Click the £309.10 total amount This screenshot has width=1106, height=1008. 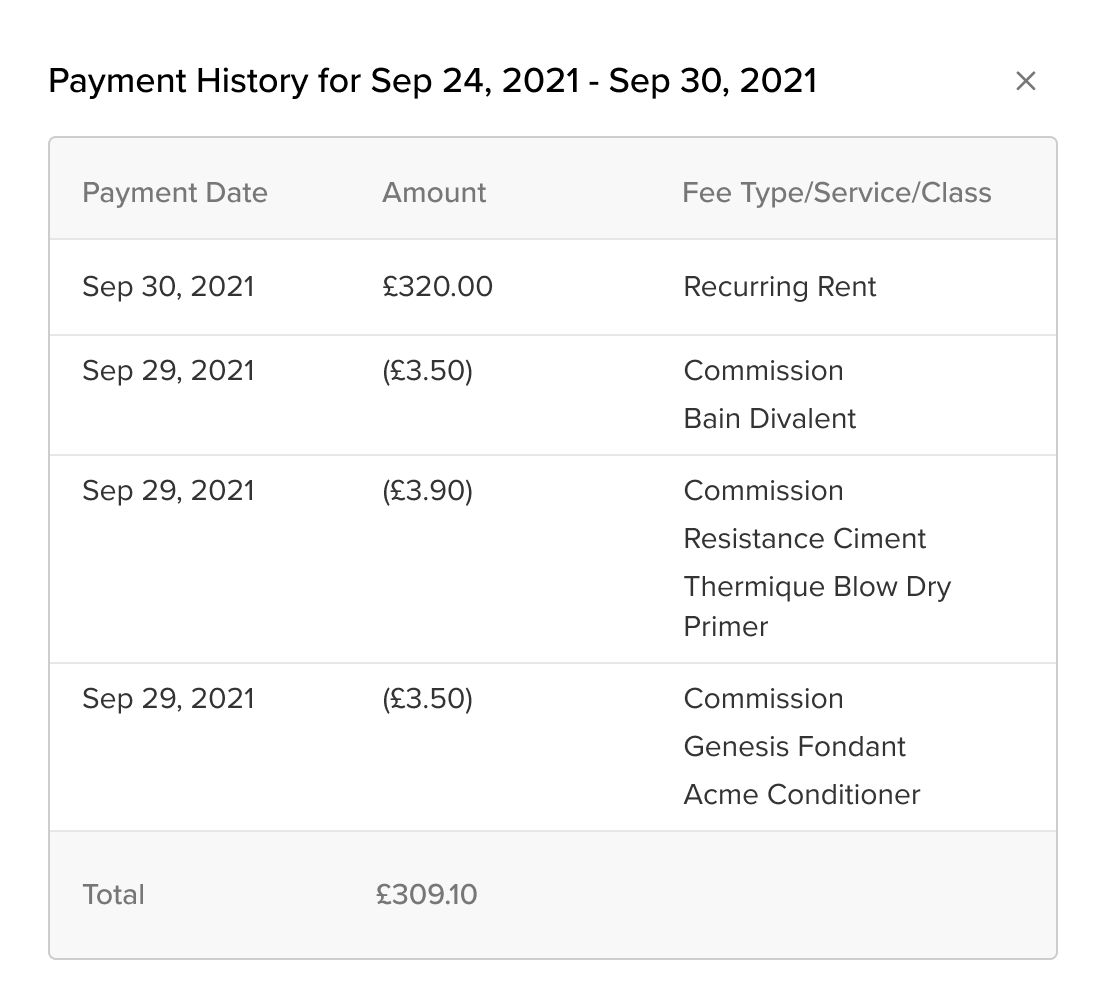pos(427,894)
